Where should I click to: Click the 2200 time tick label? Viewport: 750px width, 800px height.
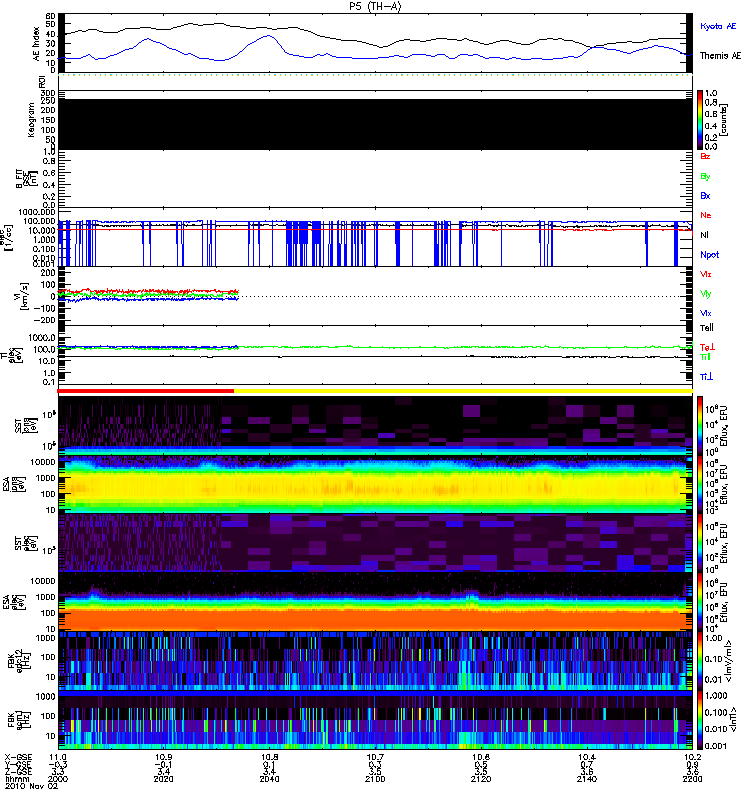693,779
